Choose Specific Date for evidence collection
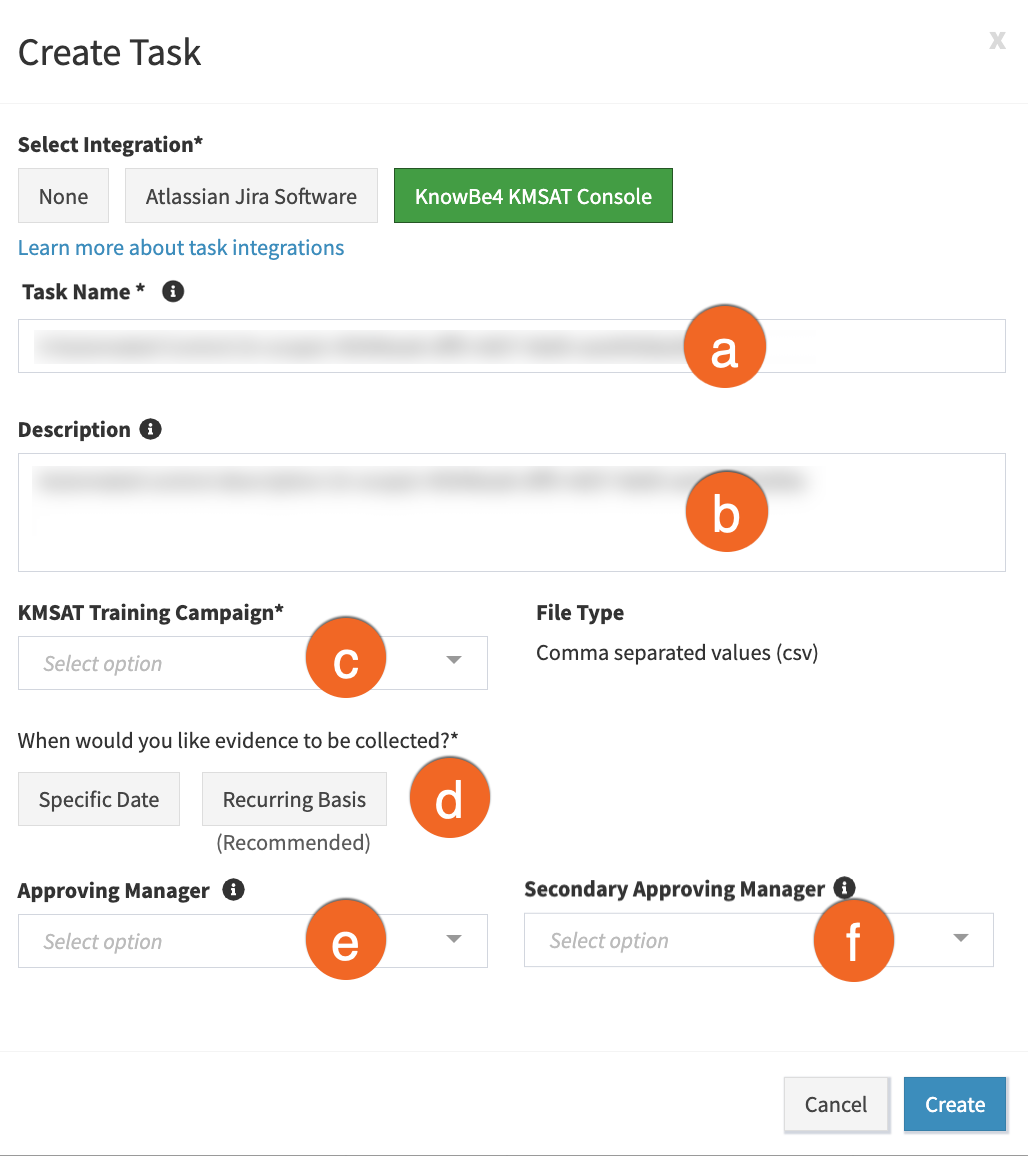 pyautogui.click(x=98, y=799)
